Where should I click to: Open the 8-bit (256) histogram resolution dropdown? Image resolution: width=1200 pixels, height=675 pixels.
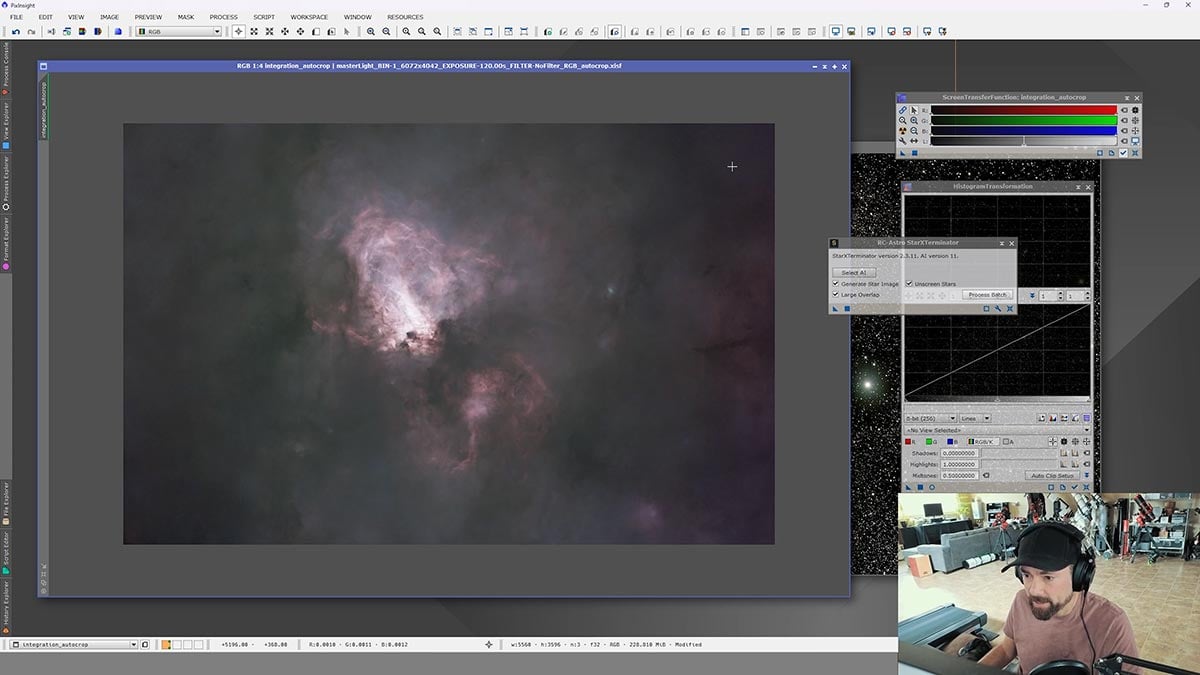click(x=929, y=418)
